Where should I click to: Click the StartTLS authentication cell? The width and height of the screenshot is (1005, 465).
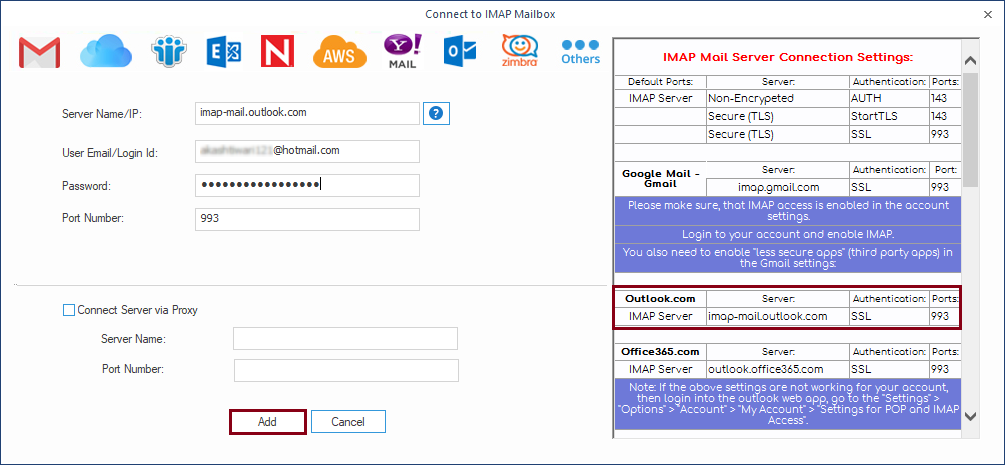889,117
